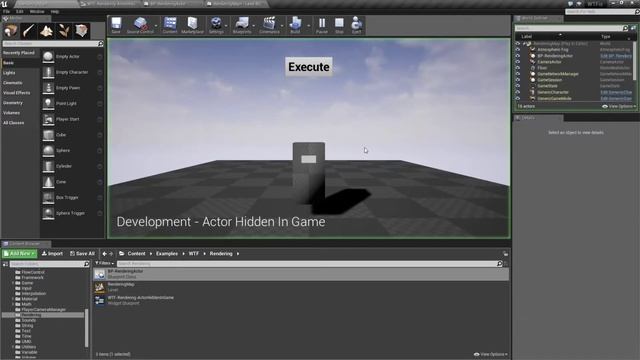The image size is (640, 360).
Task: Click the Eject toolbar icon
Action: coord(356,25)
